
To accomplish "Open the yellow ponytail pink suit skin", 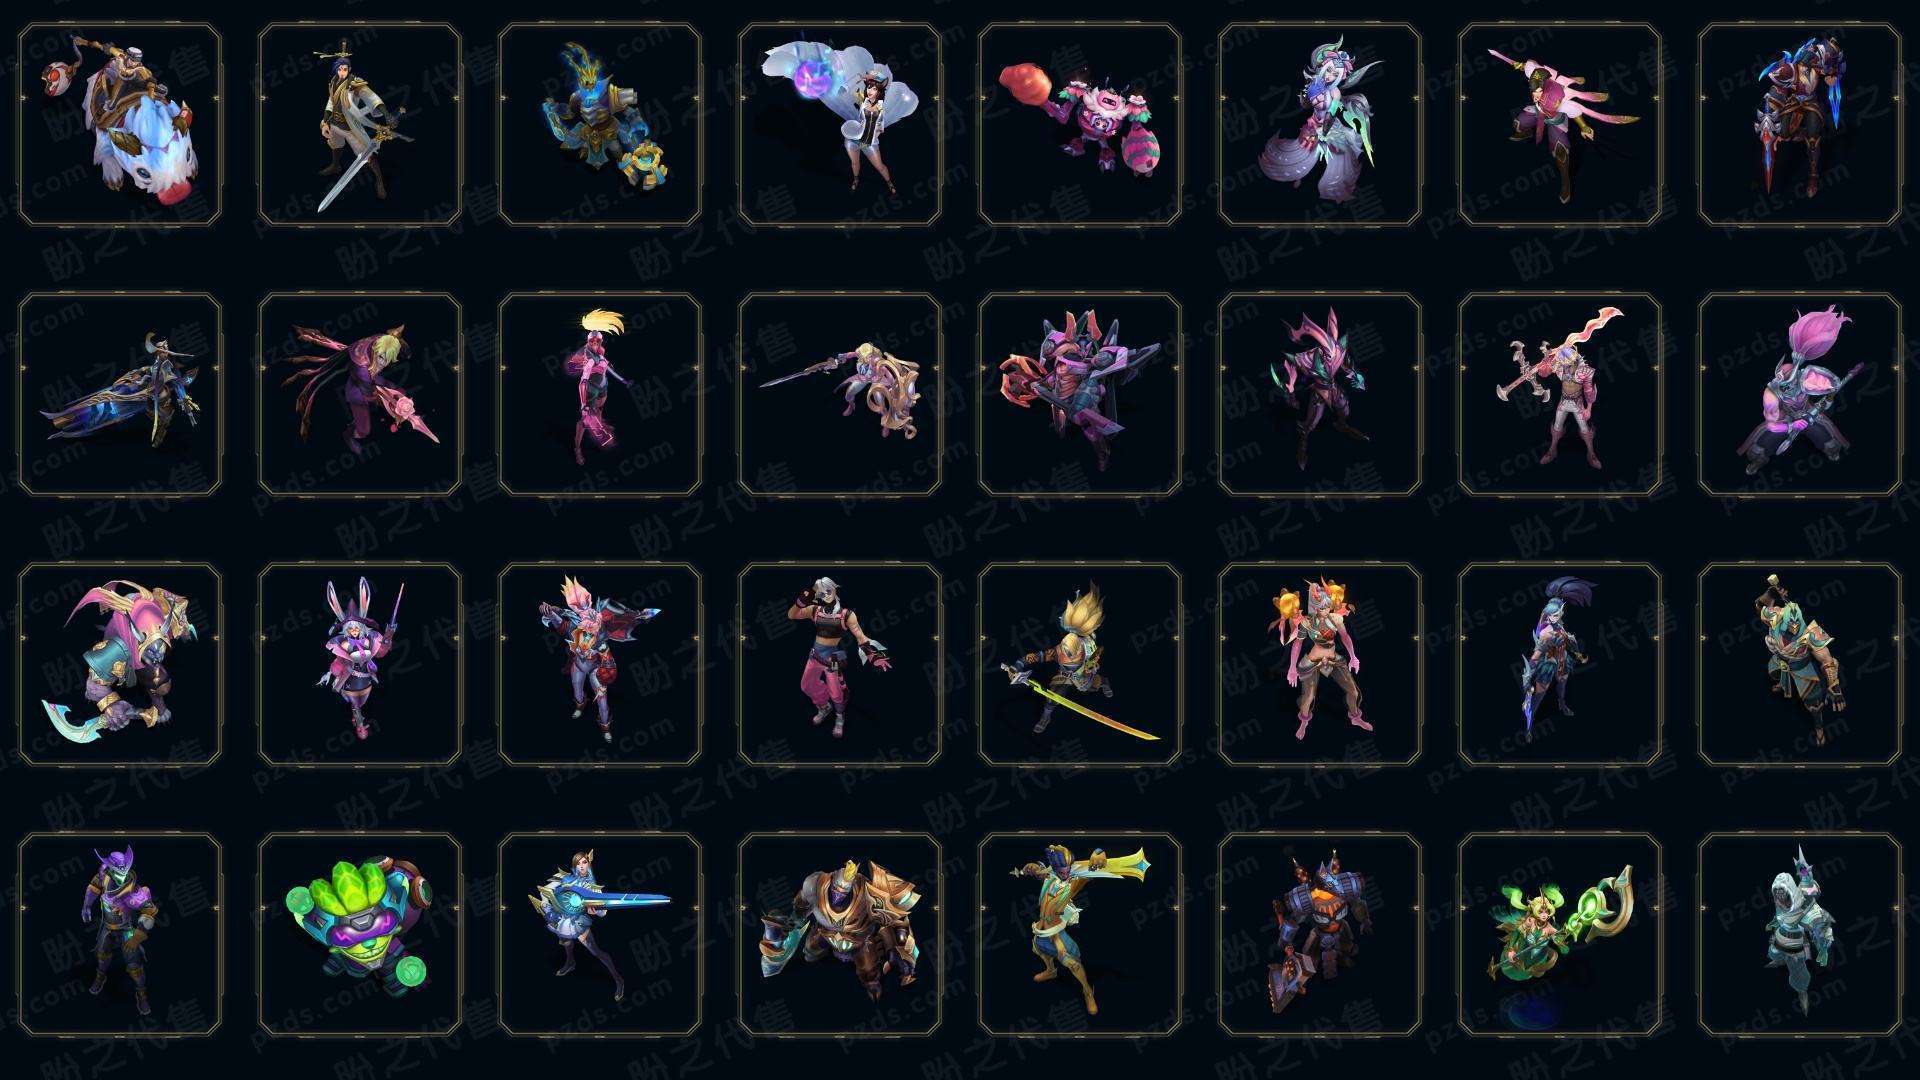I will 600,394.
